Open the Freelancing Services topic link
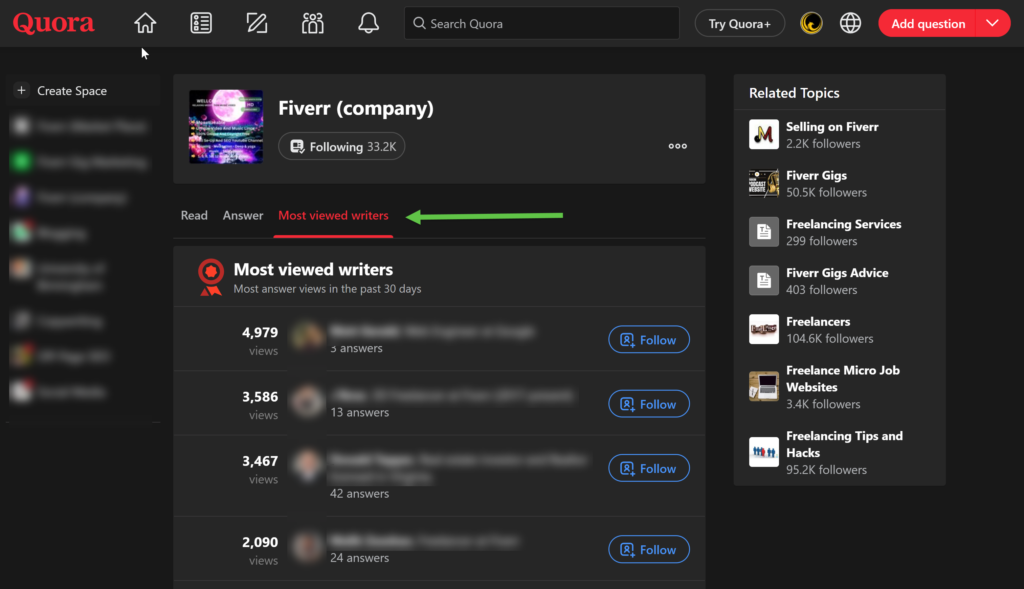1024x589 pixels. (844, 224)
